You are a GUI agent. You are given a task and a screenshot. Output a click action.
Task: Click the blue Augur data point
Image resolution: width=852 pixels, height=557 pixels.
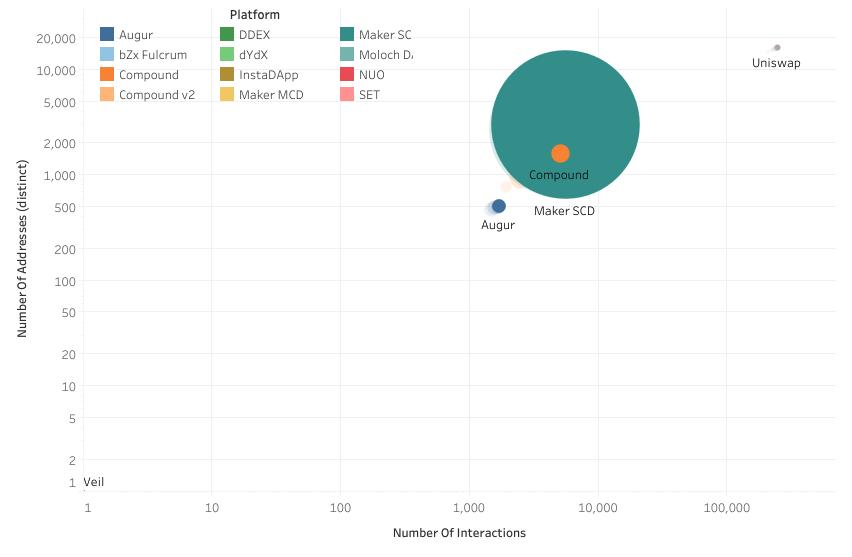pyautogui.click(x=499, y=206)
